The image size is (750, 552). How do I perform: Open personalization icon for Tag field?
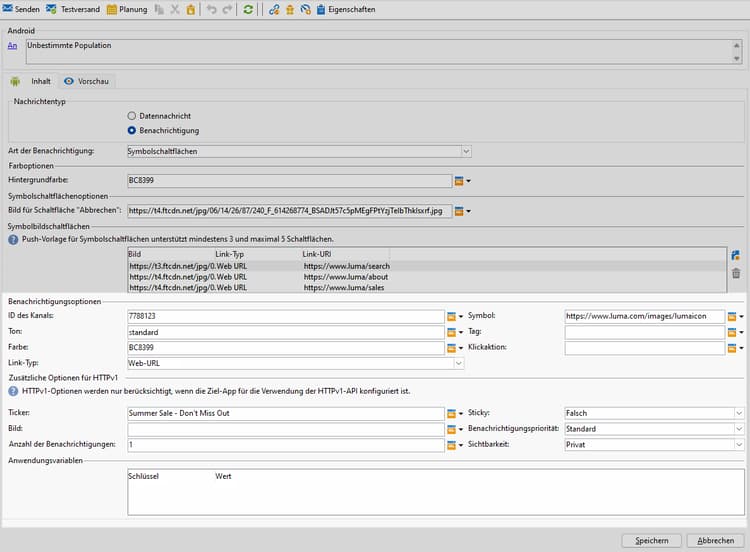click(735, 332)
